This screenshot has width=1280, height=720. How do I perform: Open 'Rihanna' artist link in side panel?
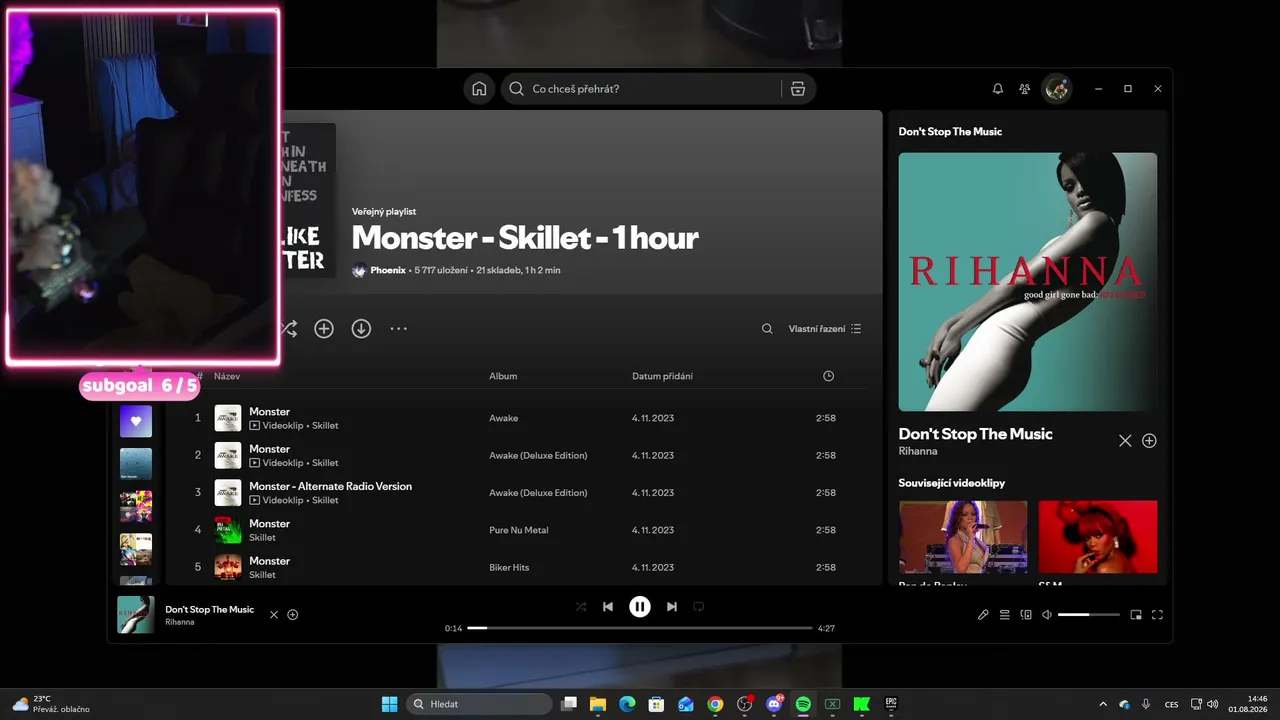coord(918,451)
